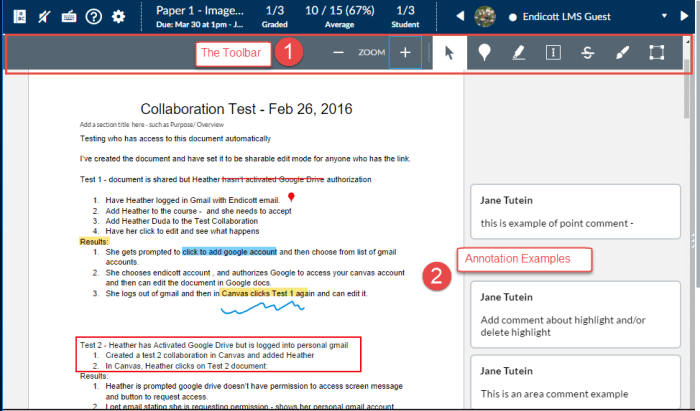Click 'Created a test 2 collaboration in Canvas' line
This screenshot has width=700, height=411.
[x=210, y=355]
